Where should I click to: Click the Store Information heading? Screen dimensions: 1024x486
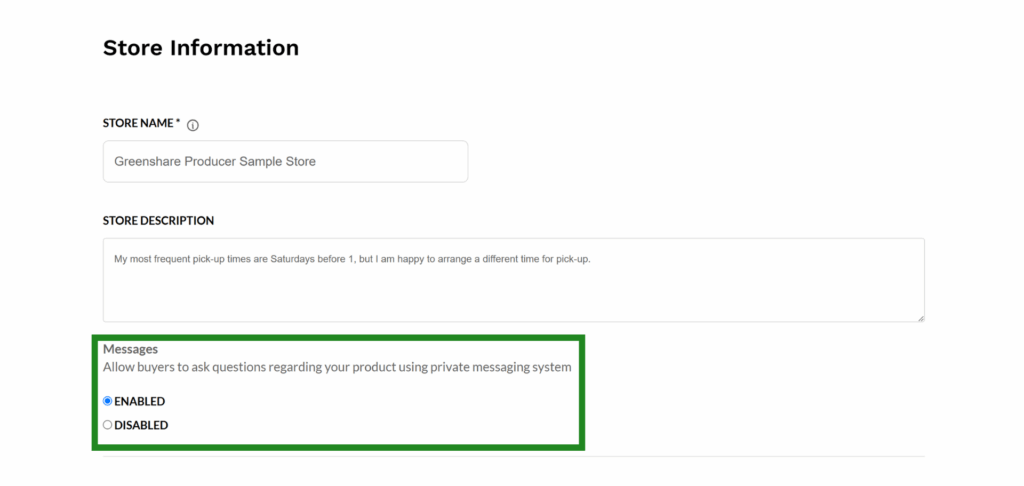coord(201,48)
